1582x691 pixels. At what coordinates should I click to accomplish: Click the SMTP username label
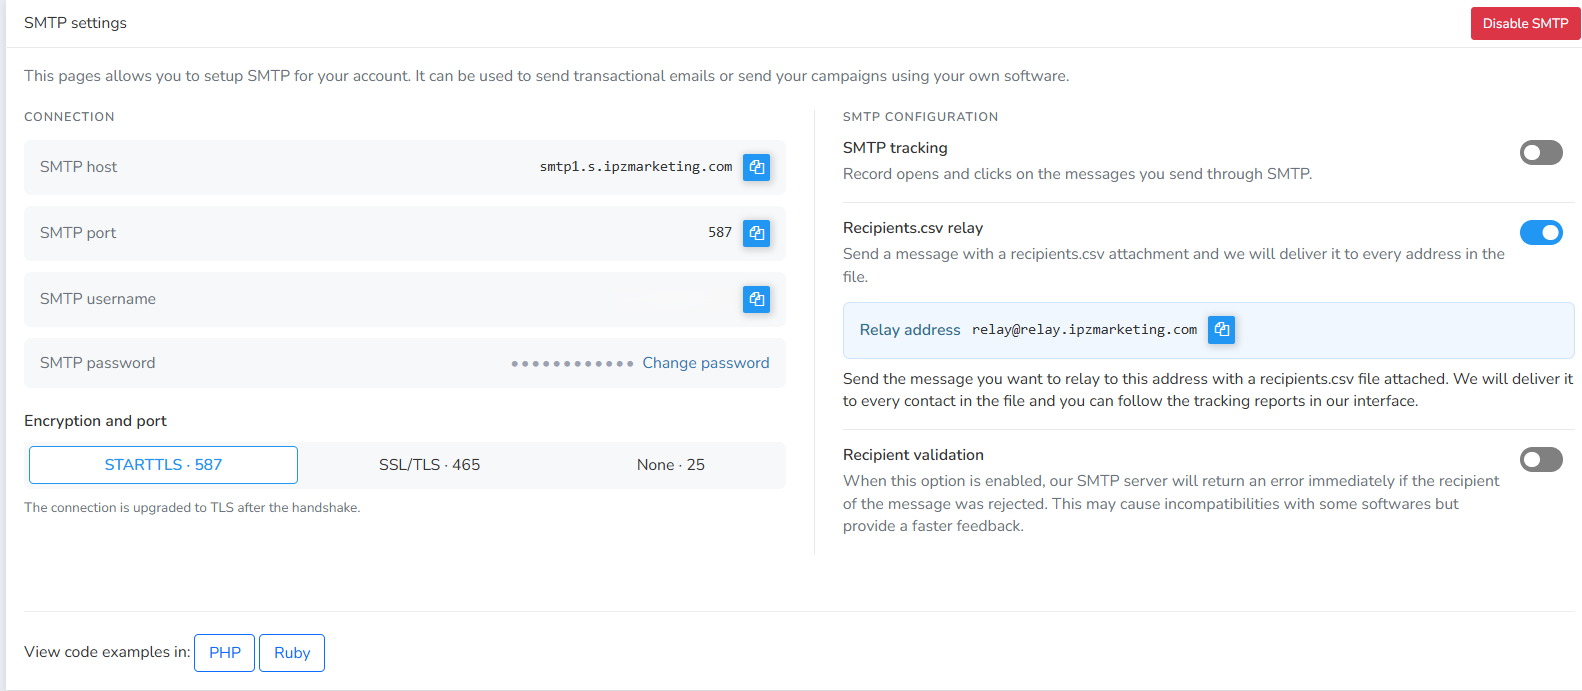[x=98, y=299]
